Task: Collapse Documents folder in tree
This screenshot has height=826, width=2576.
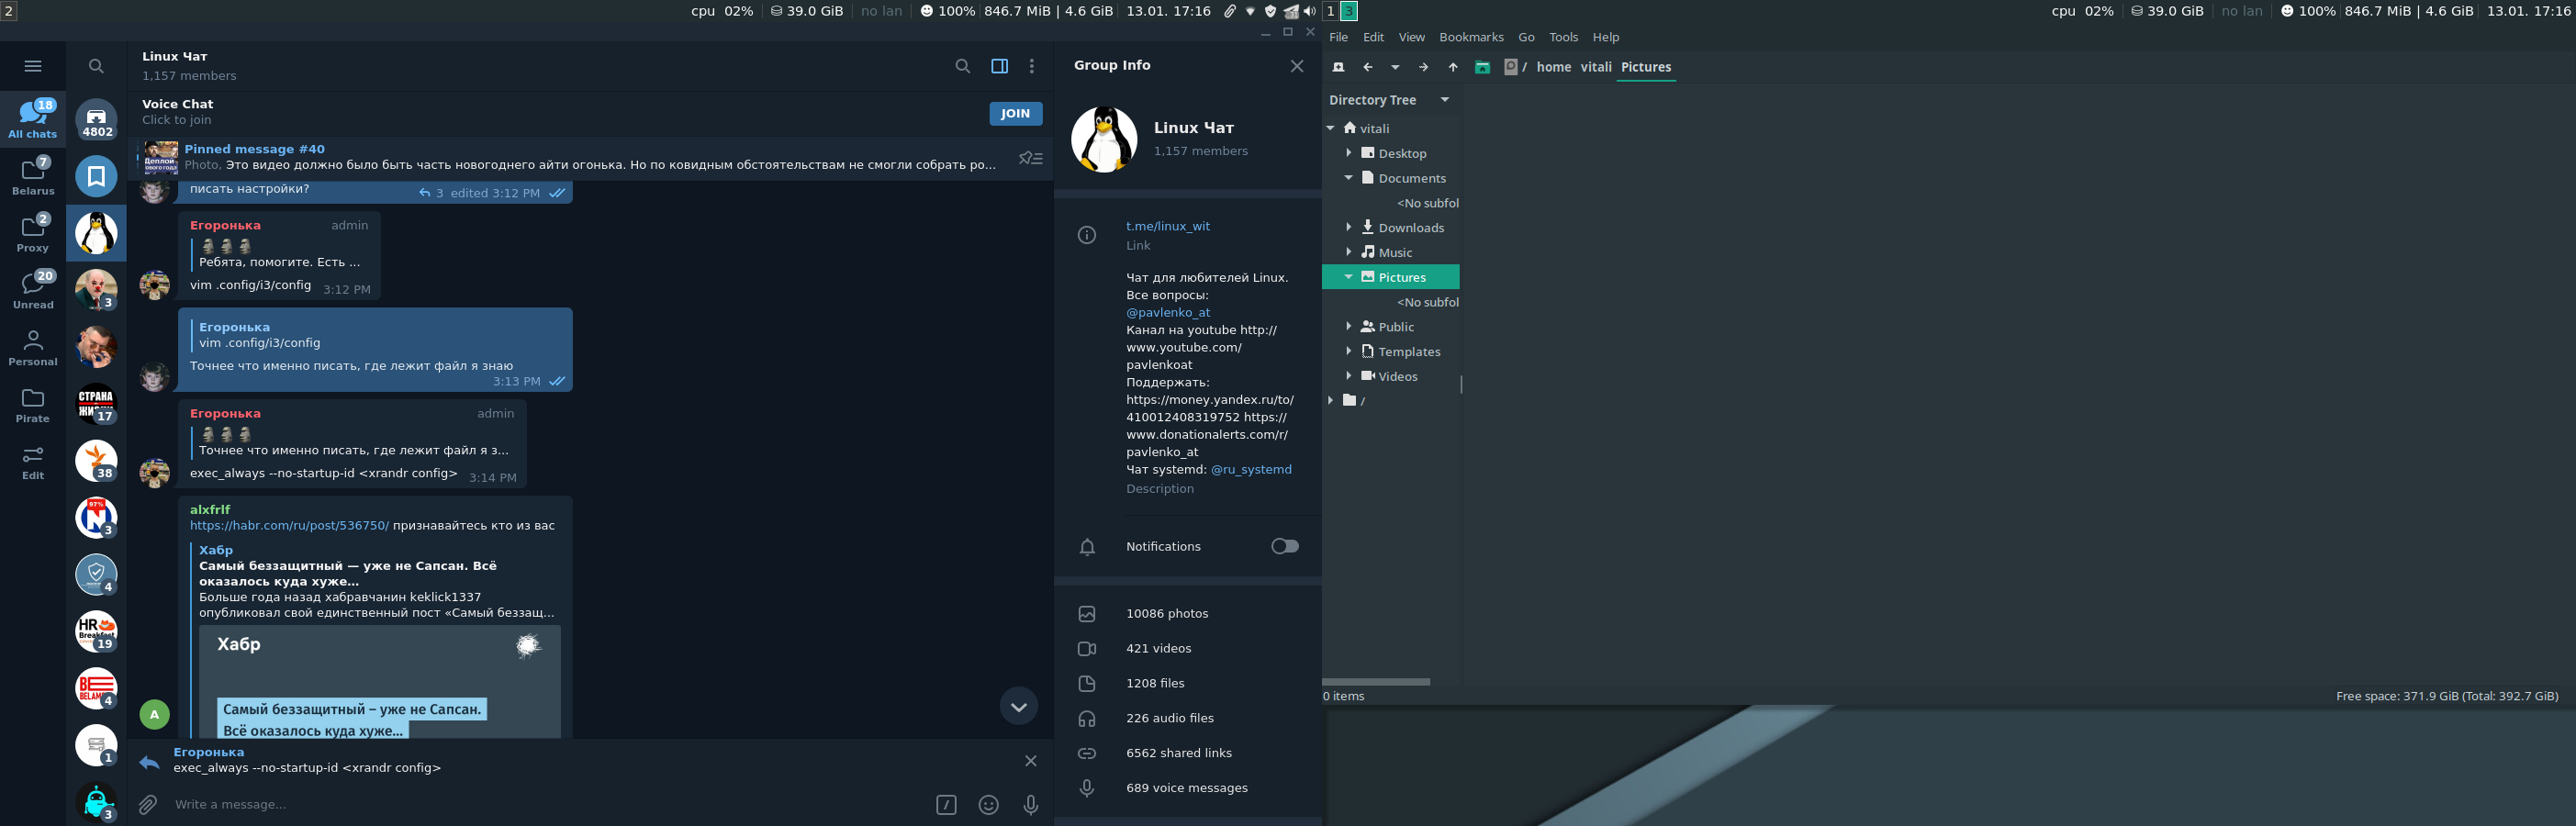Action: click(x=1348, y=178)
